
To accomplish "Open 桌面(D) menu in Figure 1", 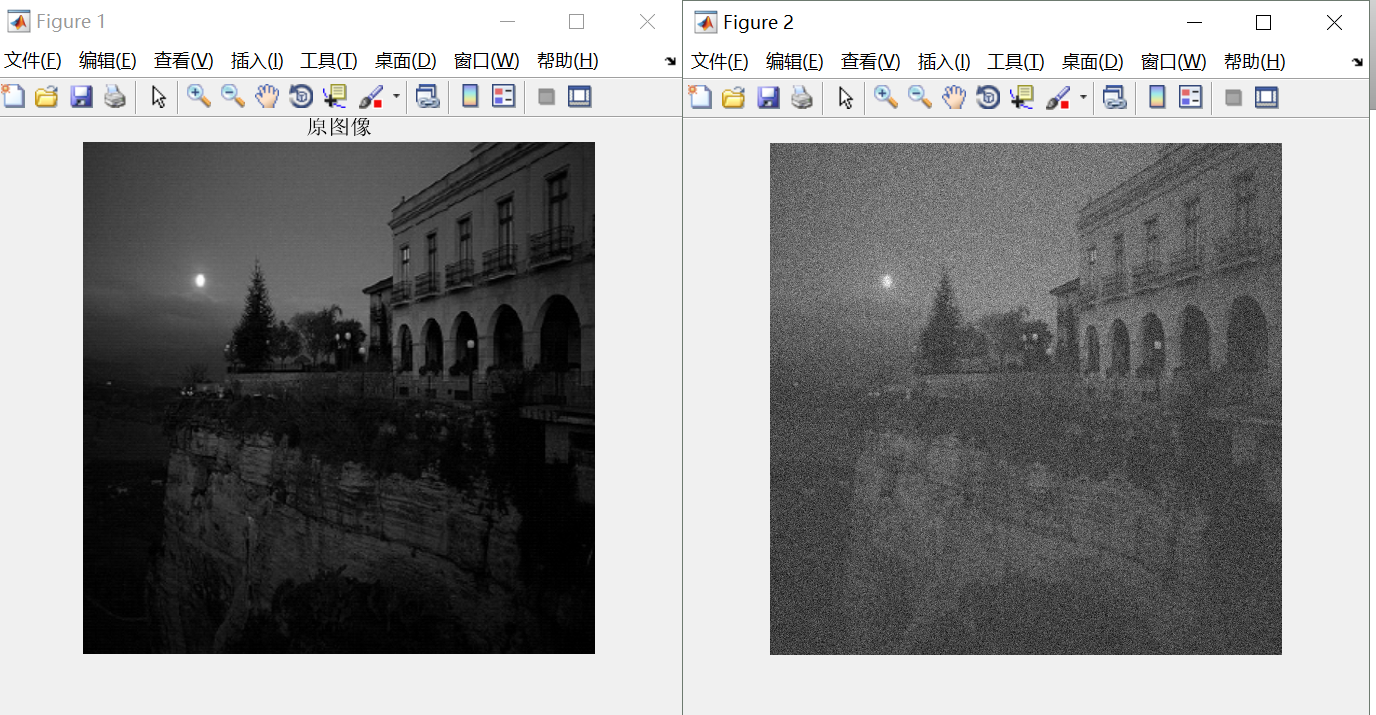I will point(405,61).
